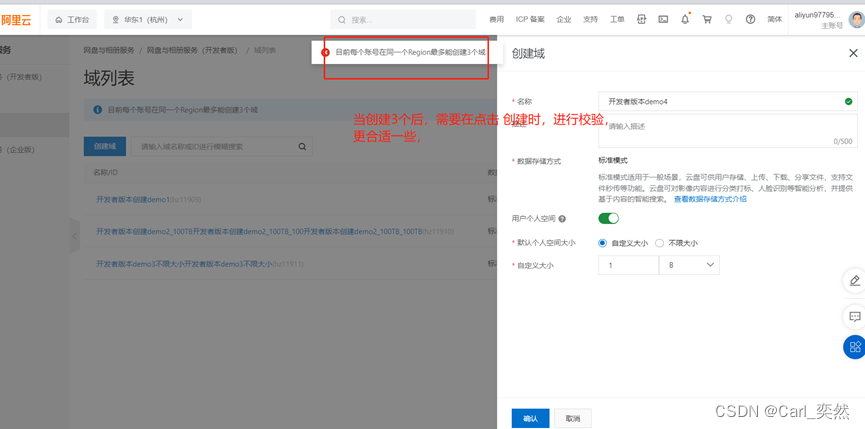
Task: Click the blue info icon in the notice banner
Action: [98, 110]
